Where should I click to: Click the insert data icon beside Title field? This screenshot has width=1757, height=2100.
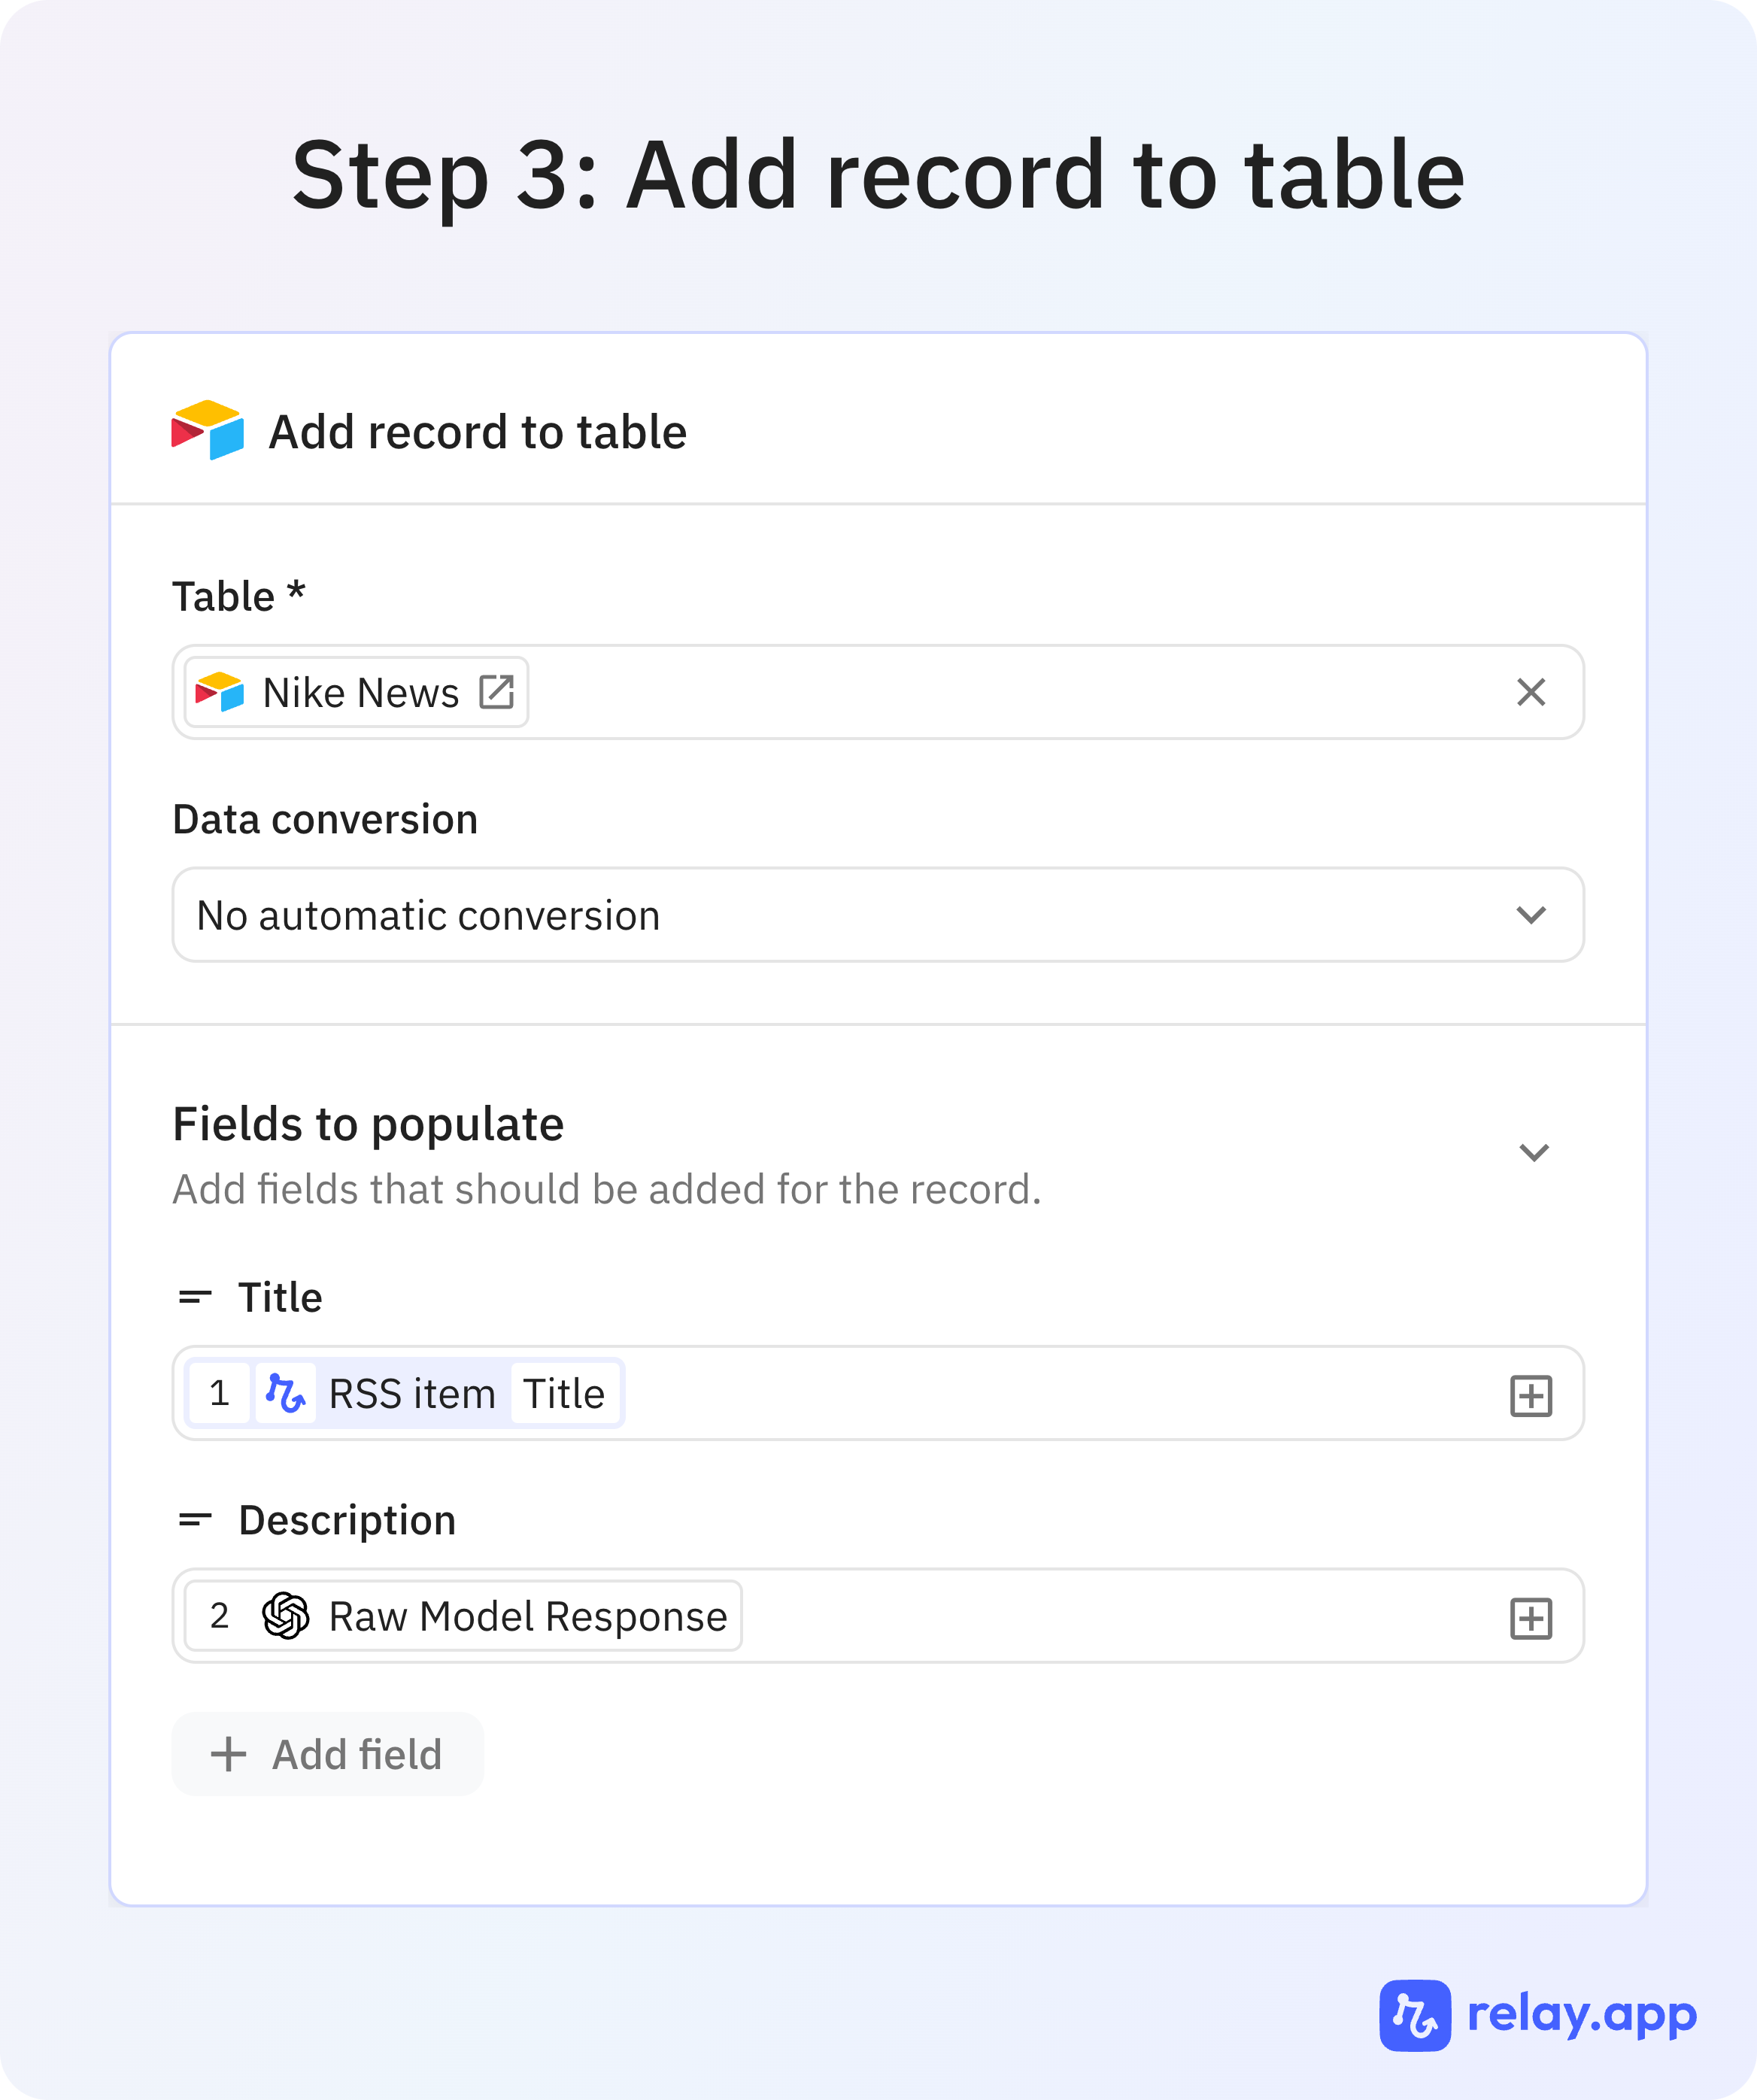tap(1531, 1395)
